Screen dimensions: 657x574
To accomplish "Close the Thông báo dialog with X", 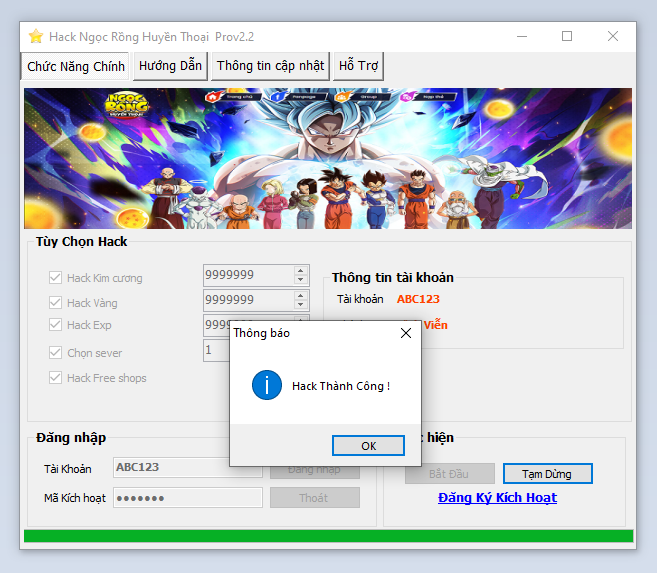I will click(406, 333).
